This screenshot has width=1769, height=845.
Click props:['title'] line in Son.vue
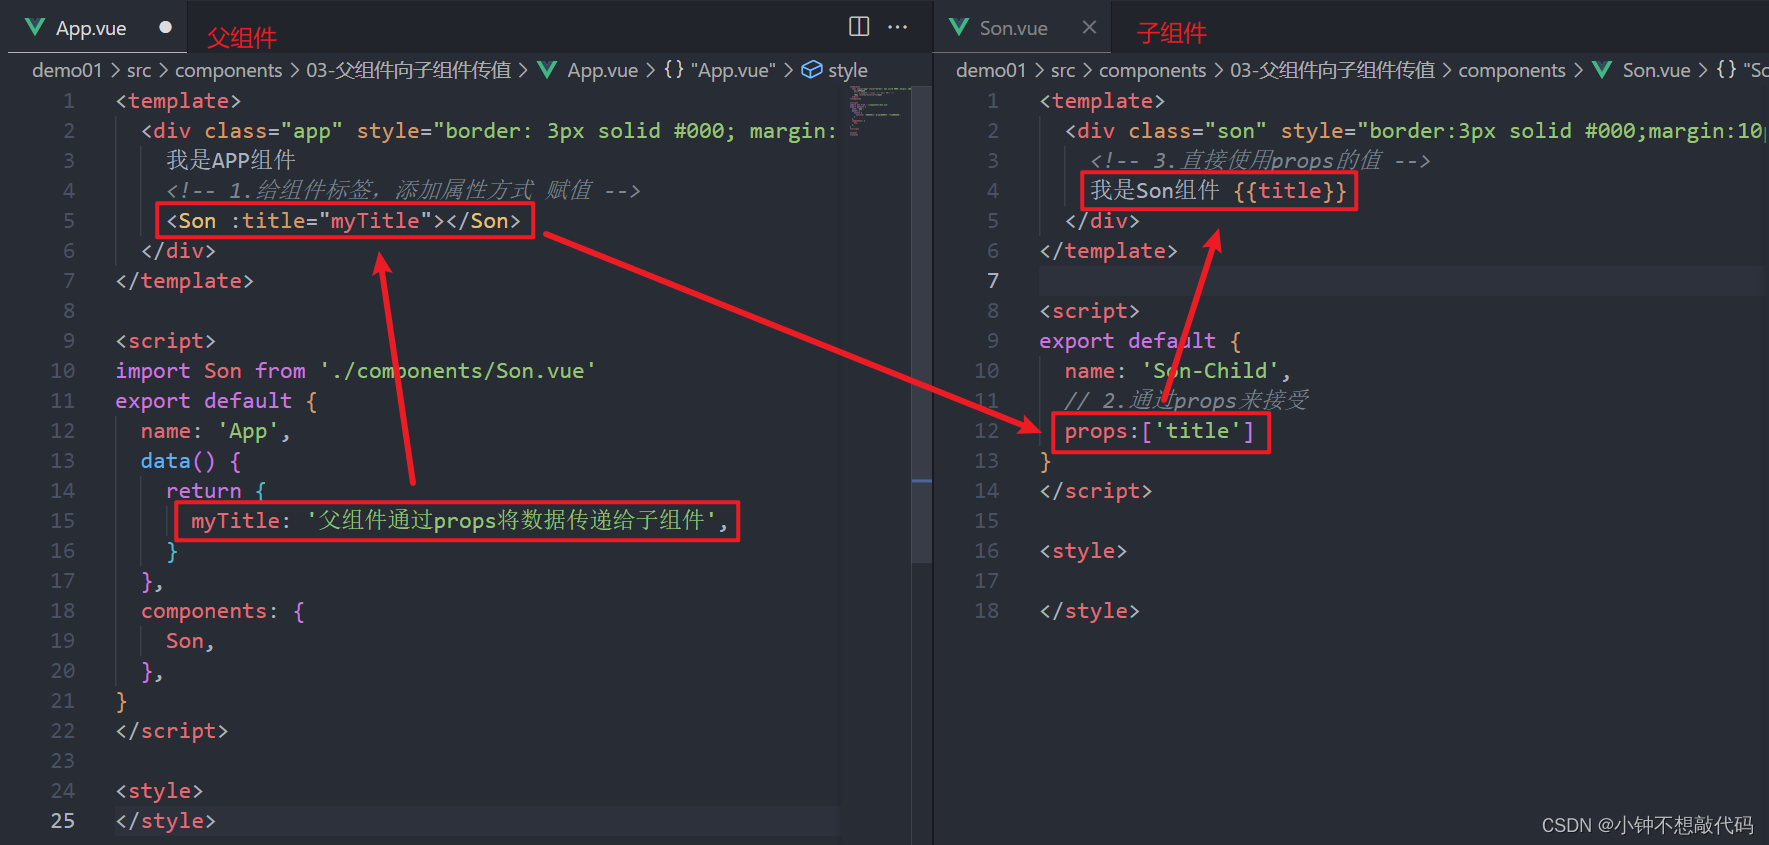click(x=1159, y=430)
